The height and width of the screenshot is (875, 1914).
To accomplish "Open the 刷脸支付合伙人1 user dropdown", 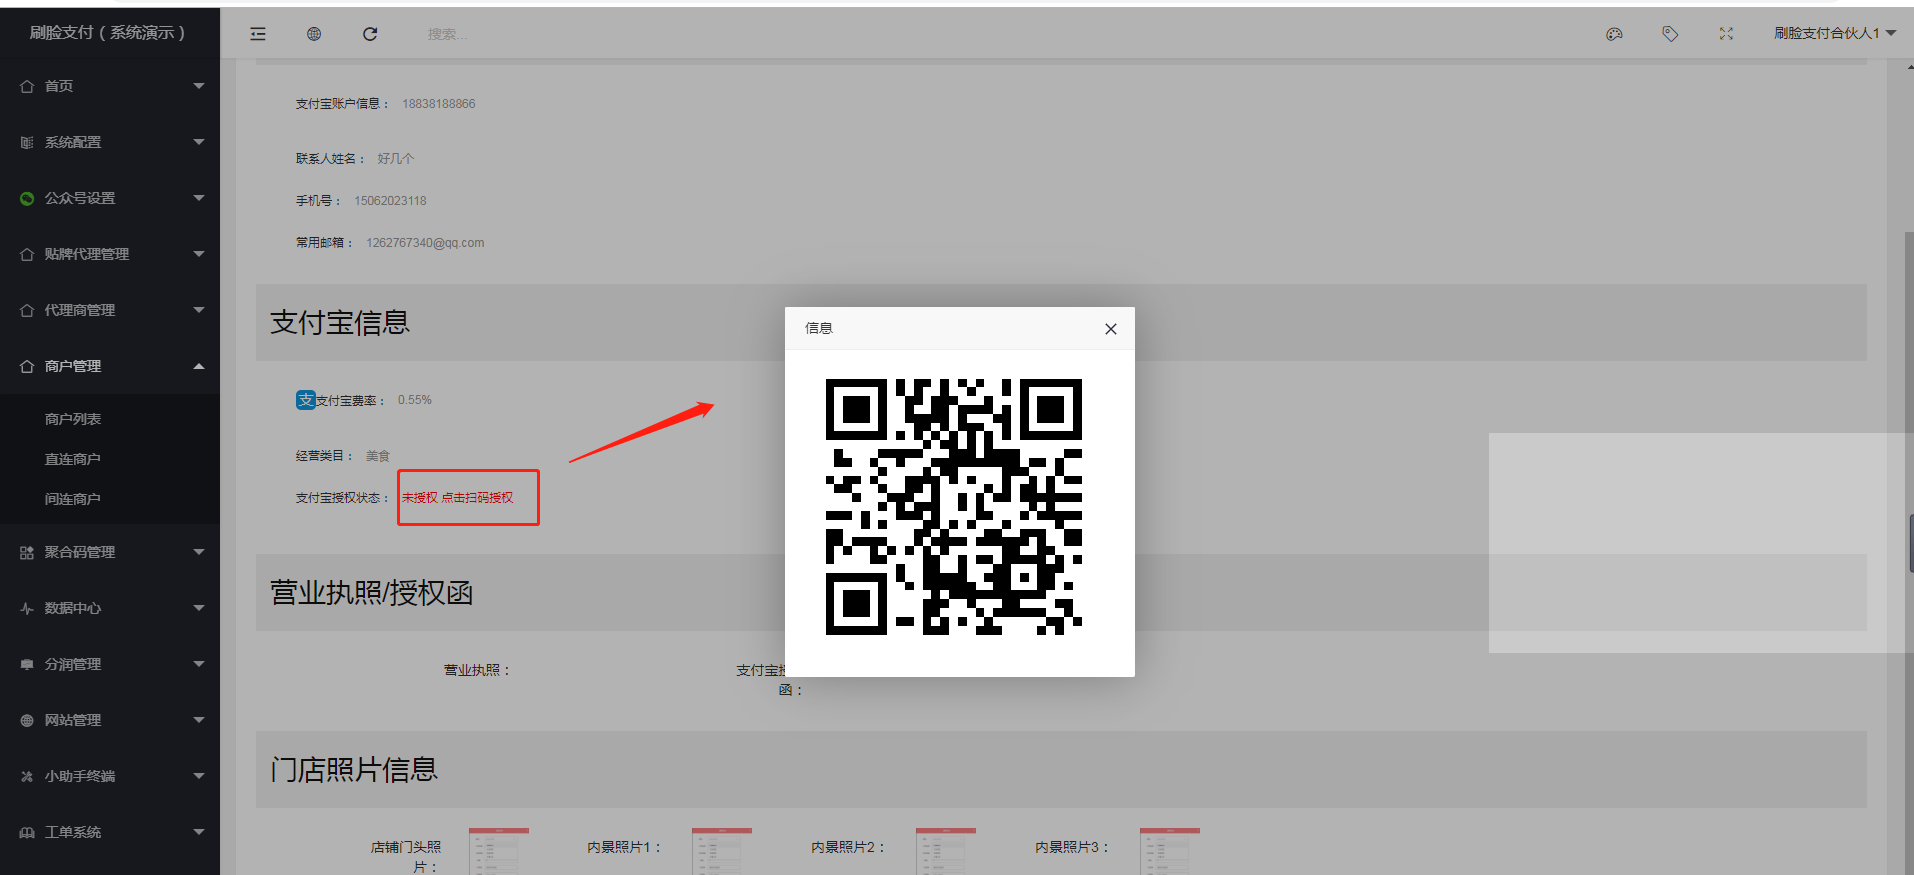I will pos(1835,33).
